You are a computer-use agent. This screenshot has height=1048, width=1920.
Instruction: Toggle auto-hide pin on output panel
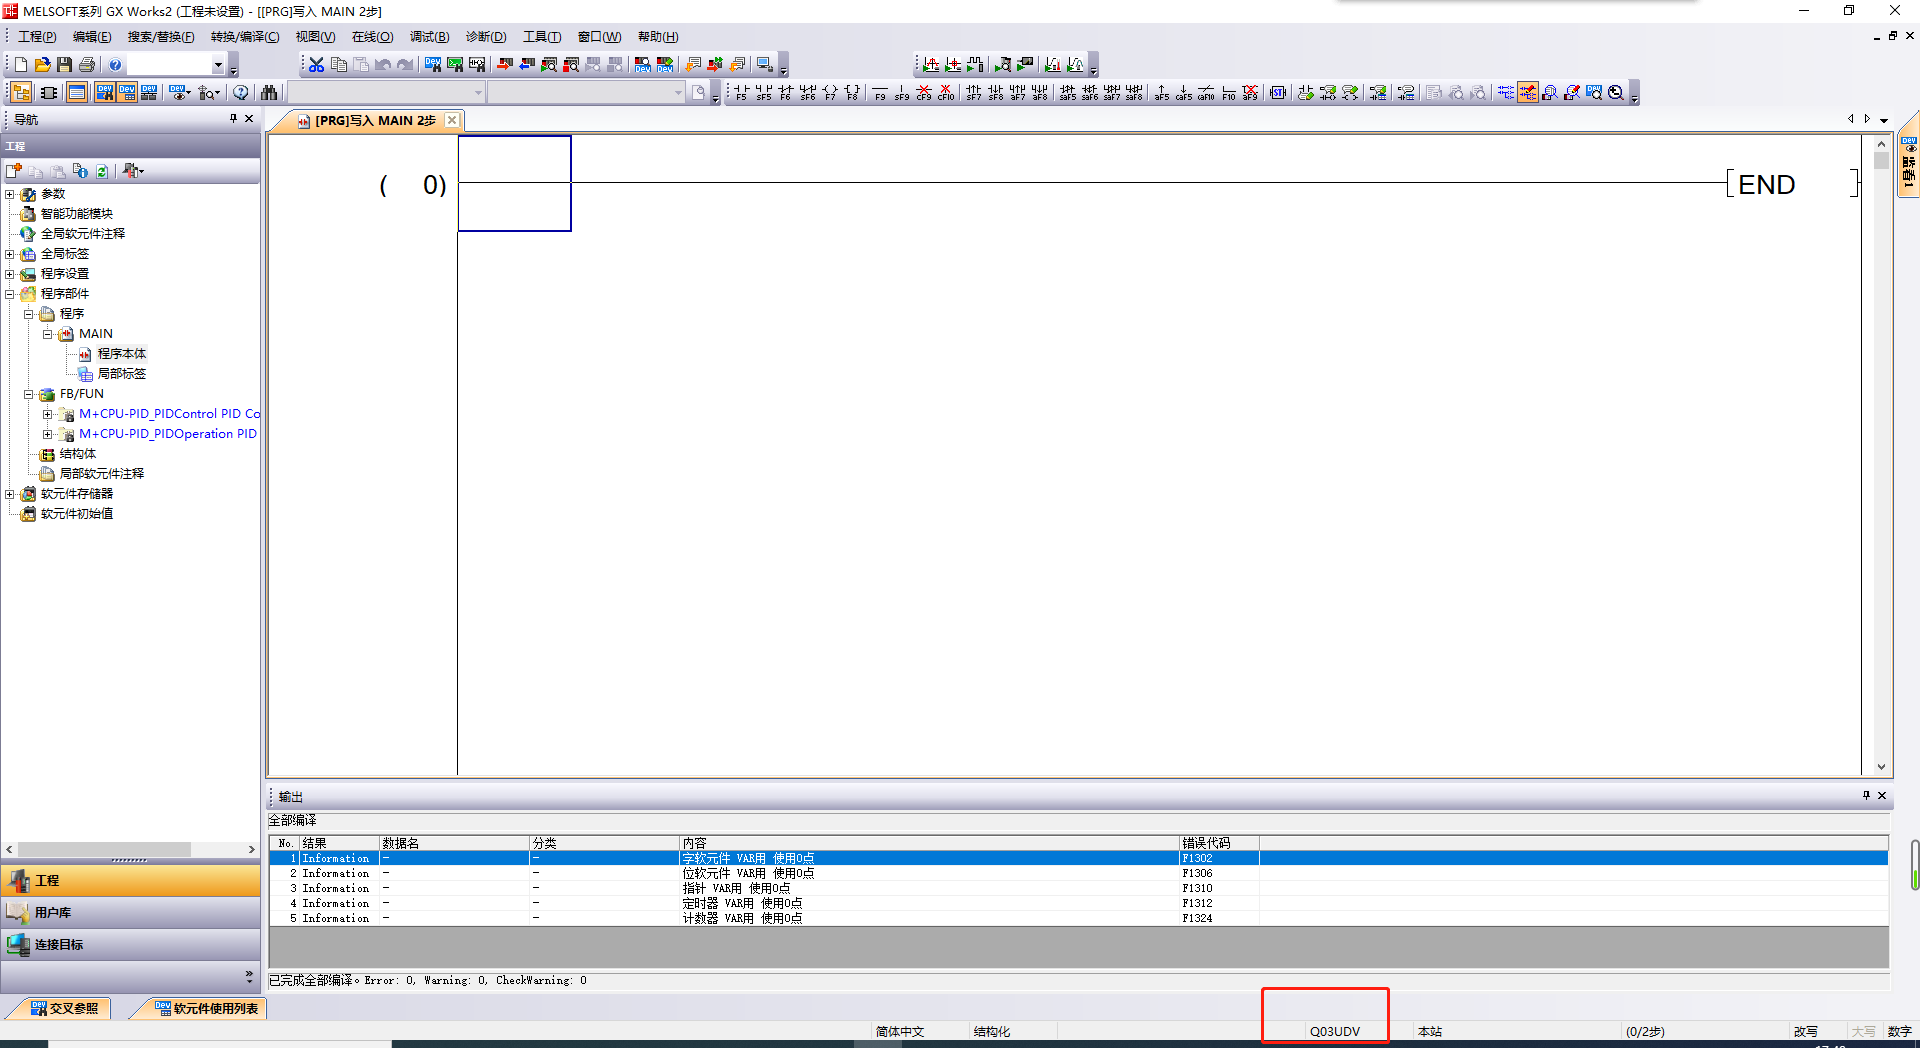coord(1865,796)
